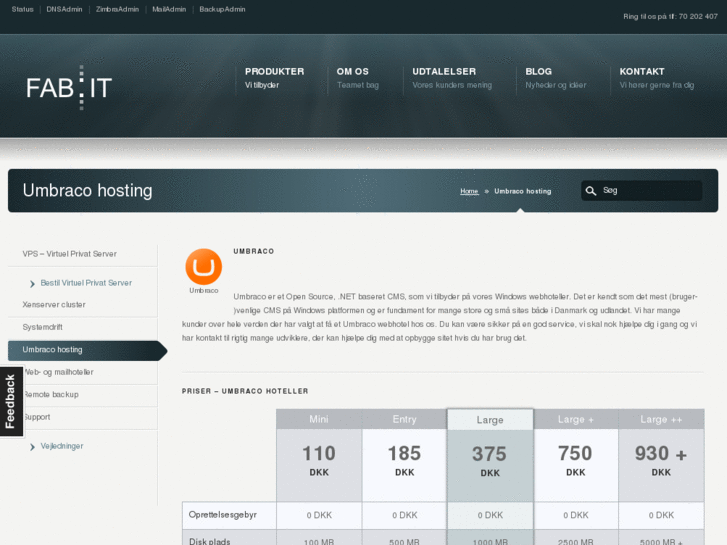Open Bestil Virtuel Privat Server link
Screen dimensions: 727x545
(86, 283)
